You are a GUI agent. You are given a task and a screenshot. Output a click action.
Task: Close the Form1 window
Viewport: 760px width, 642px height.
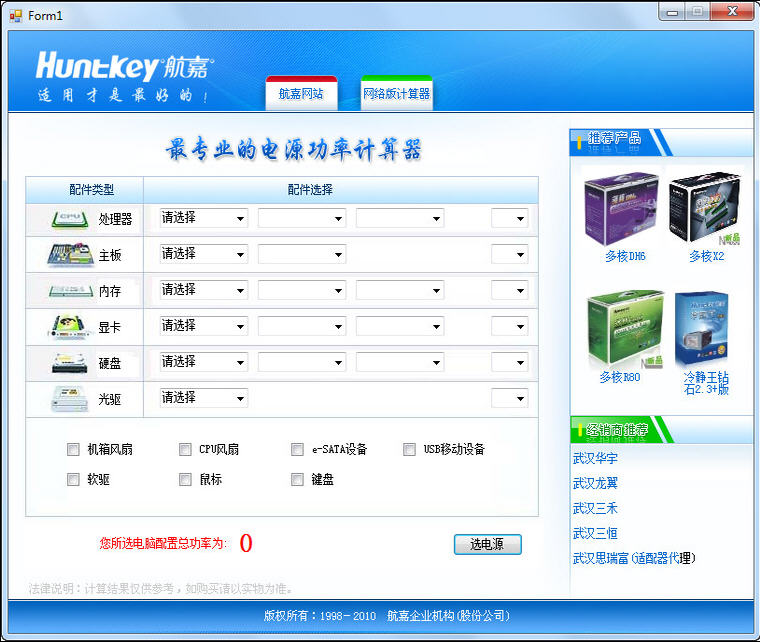(732, 12)
